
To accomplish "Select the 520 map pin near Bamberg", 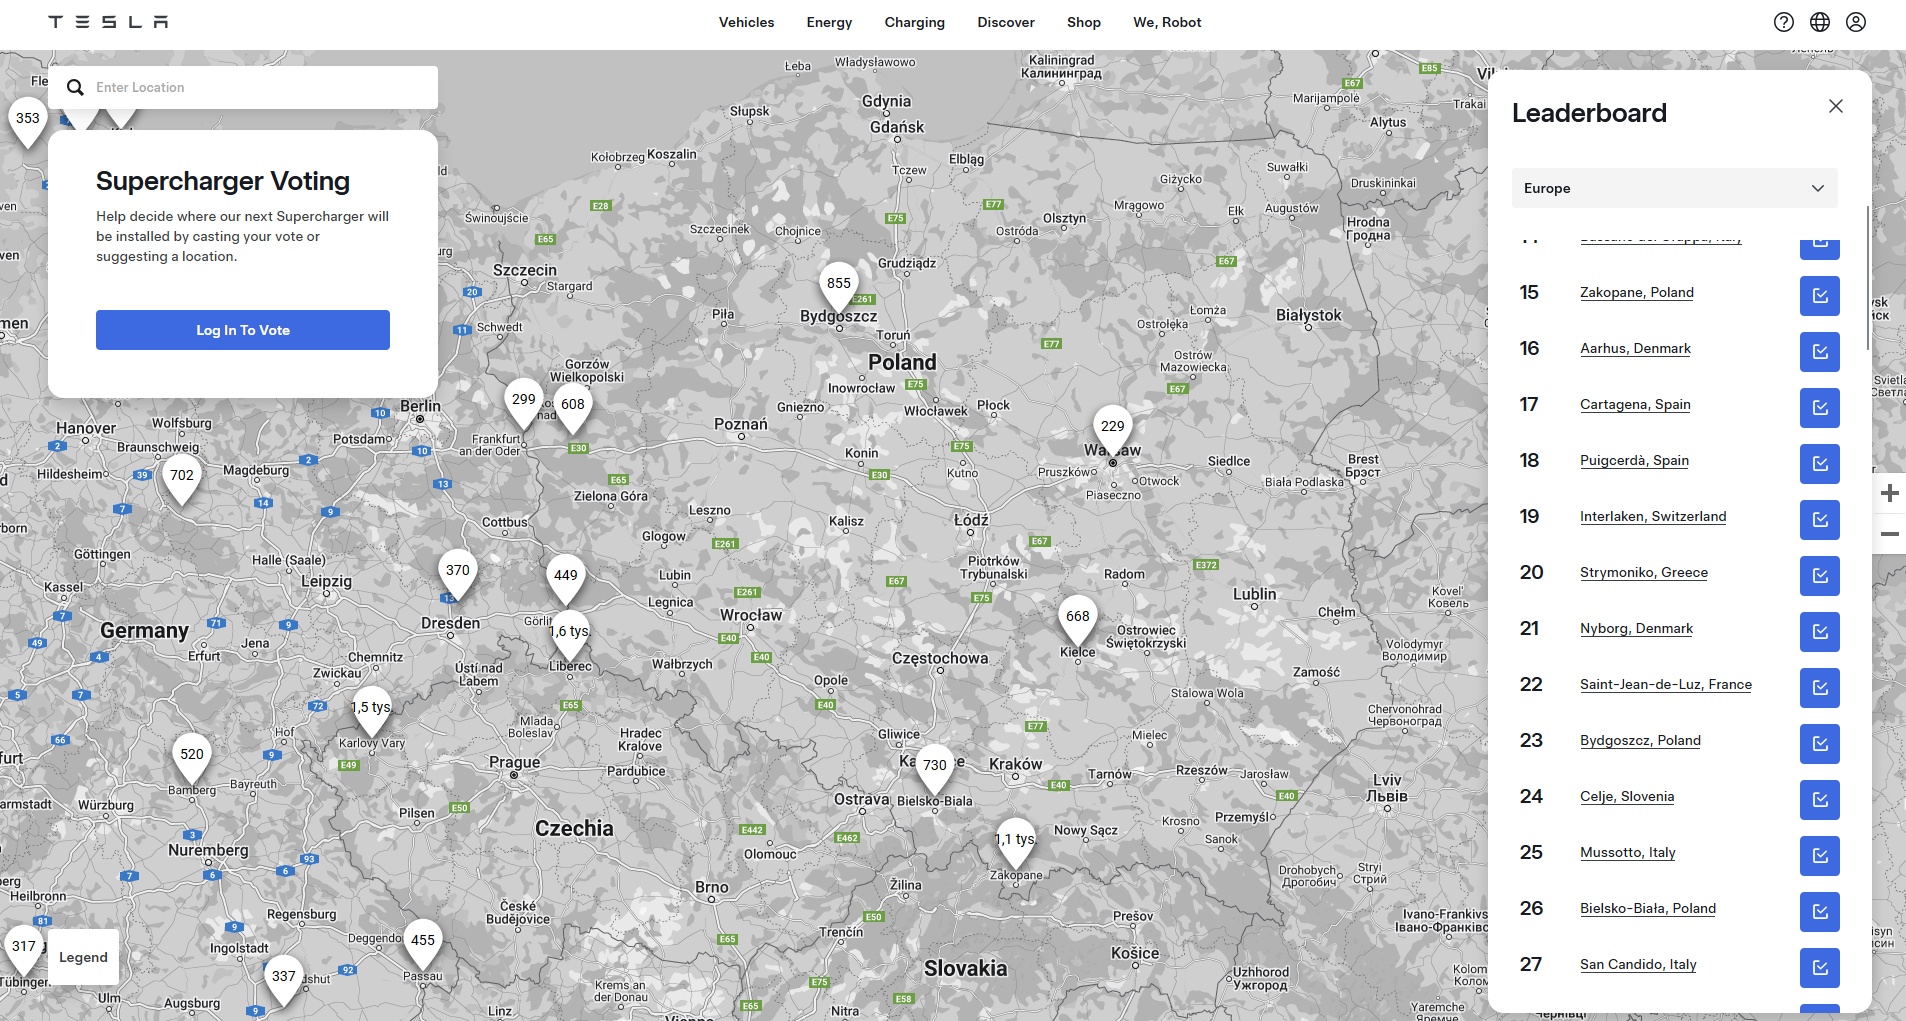I will [x=192, y=756].
